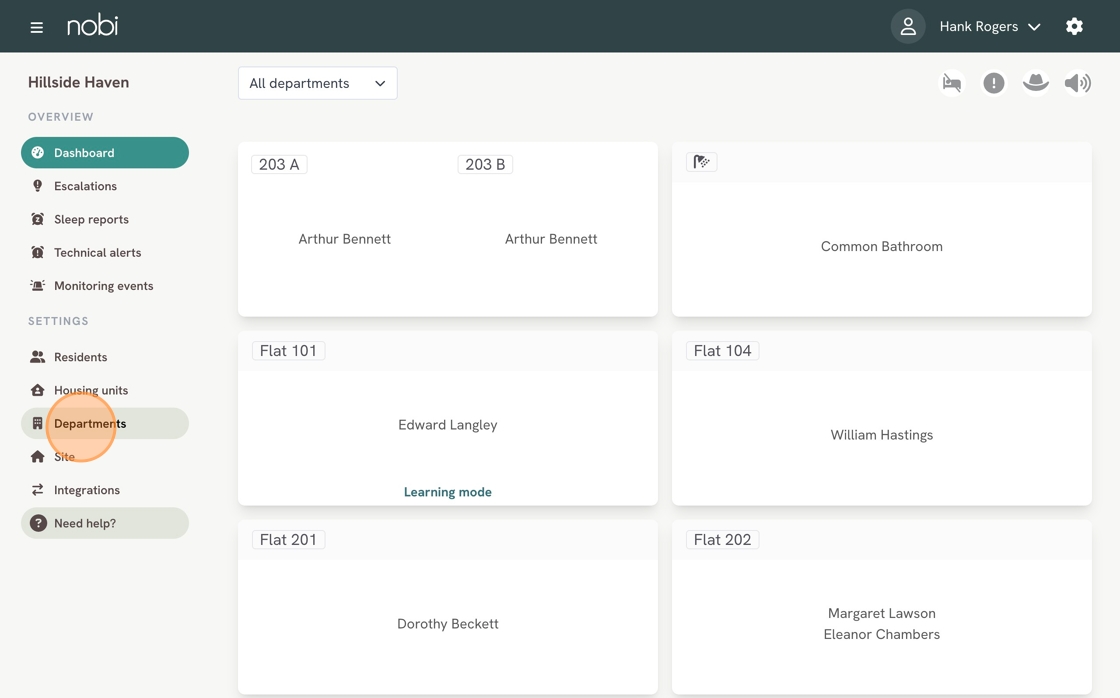Click the shower icon on Common Bathroom

point(701,162)
